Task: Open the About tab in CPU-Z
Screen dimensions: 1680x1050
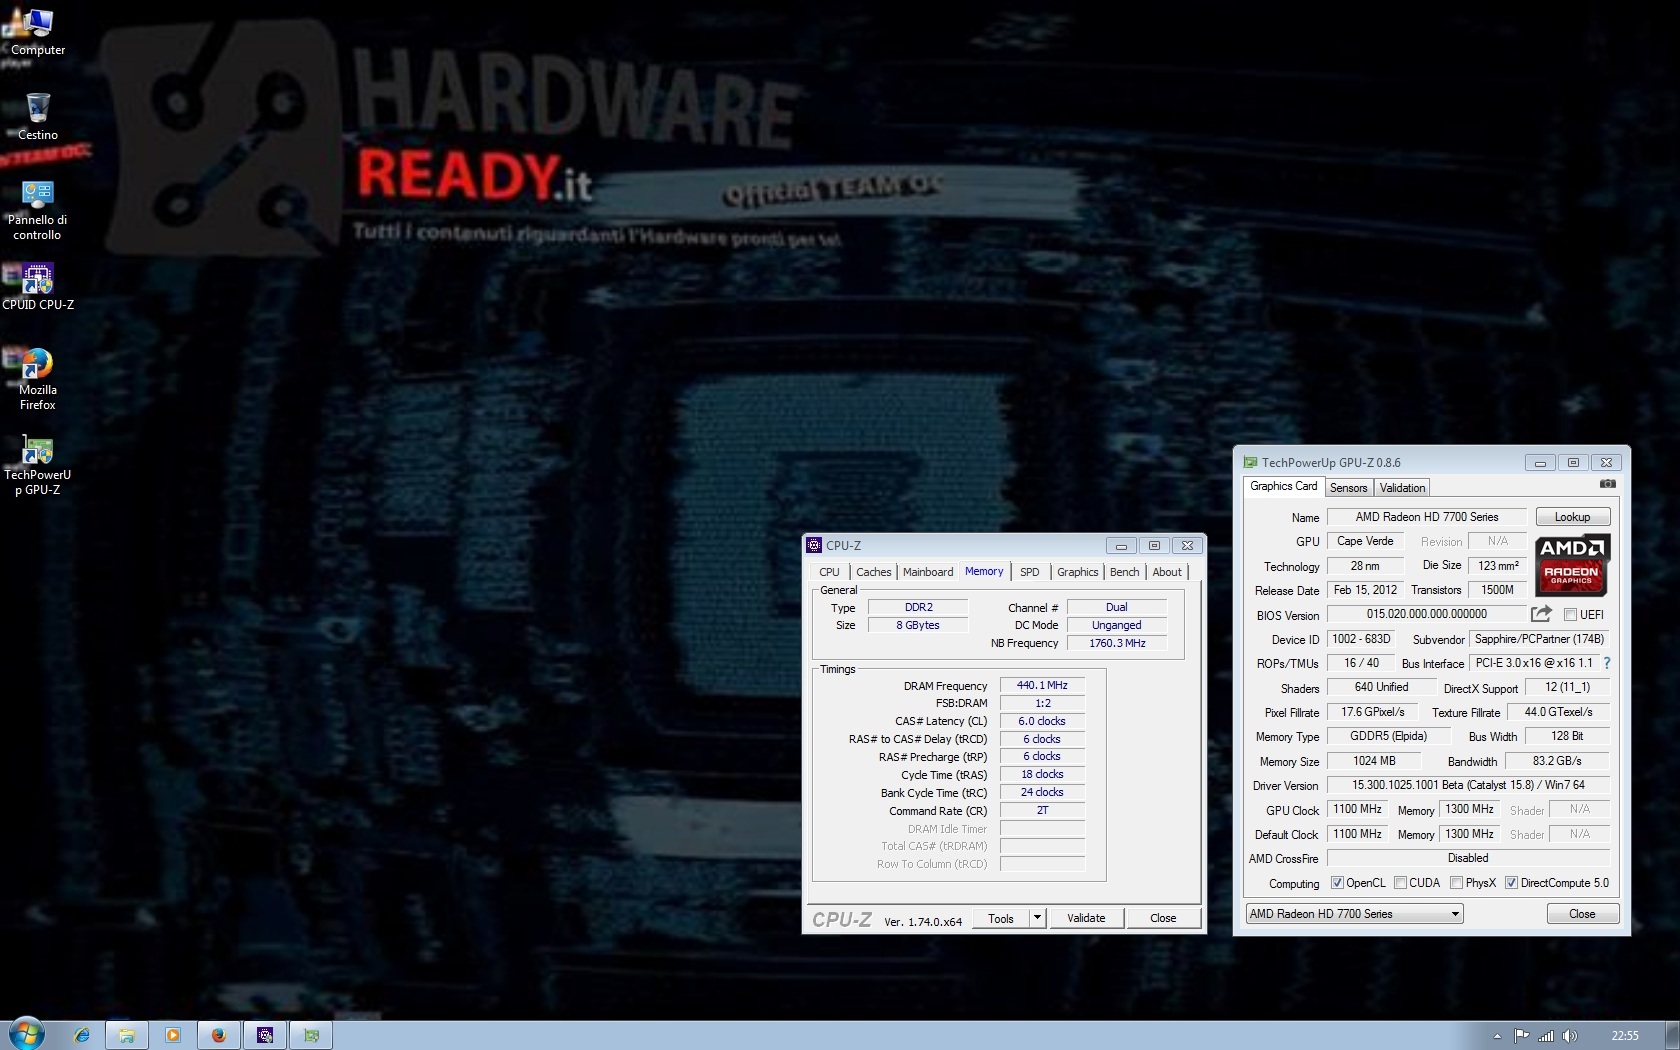Action: (x=1167, y=572)
